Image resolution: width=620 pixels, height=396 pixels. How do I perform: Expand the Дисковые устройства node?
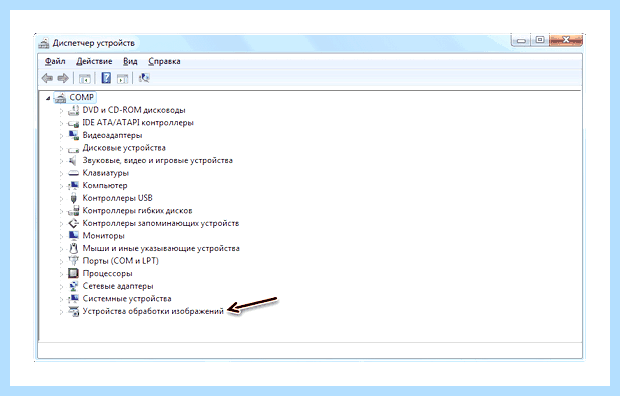[x=61, y=149]
